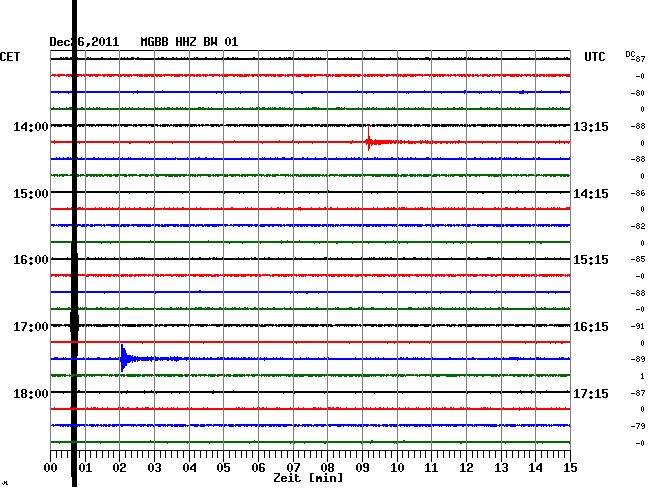
Task: Select the DC offset value '-82'
Action: coord(638,226)
